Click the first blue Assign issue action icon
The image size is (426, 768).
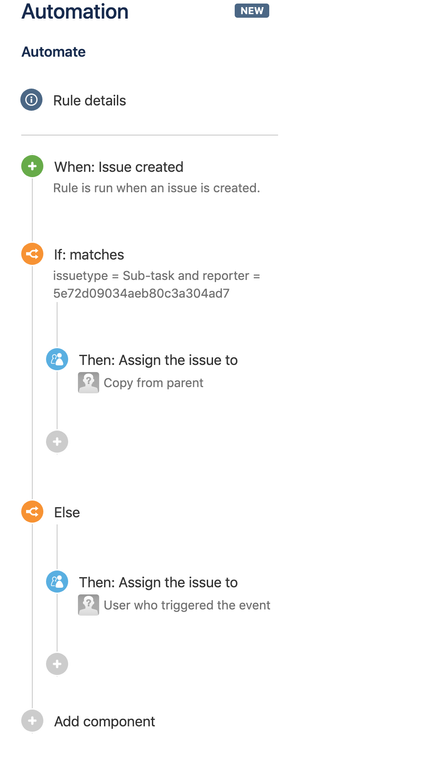pos(57,360)
